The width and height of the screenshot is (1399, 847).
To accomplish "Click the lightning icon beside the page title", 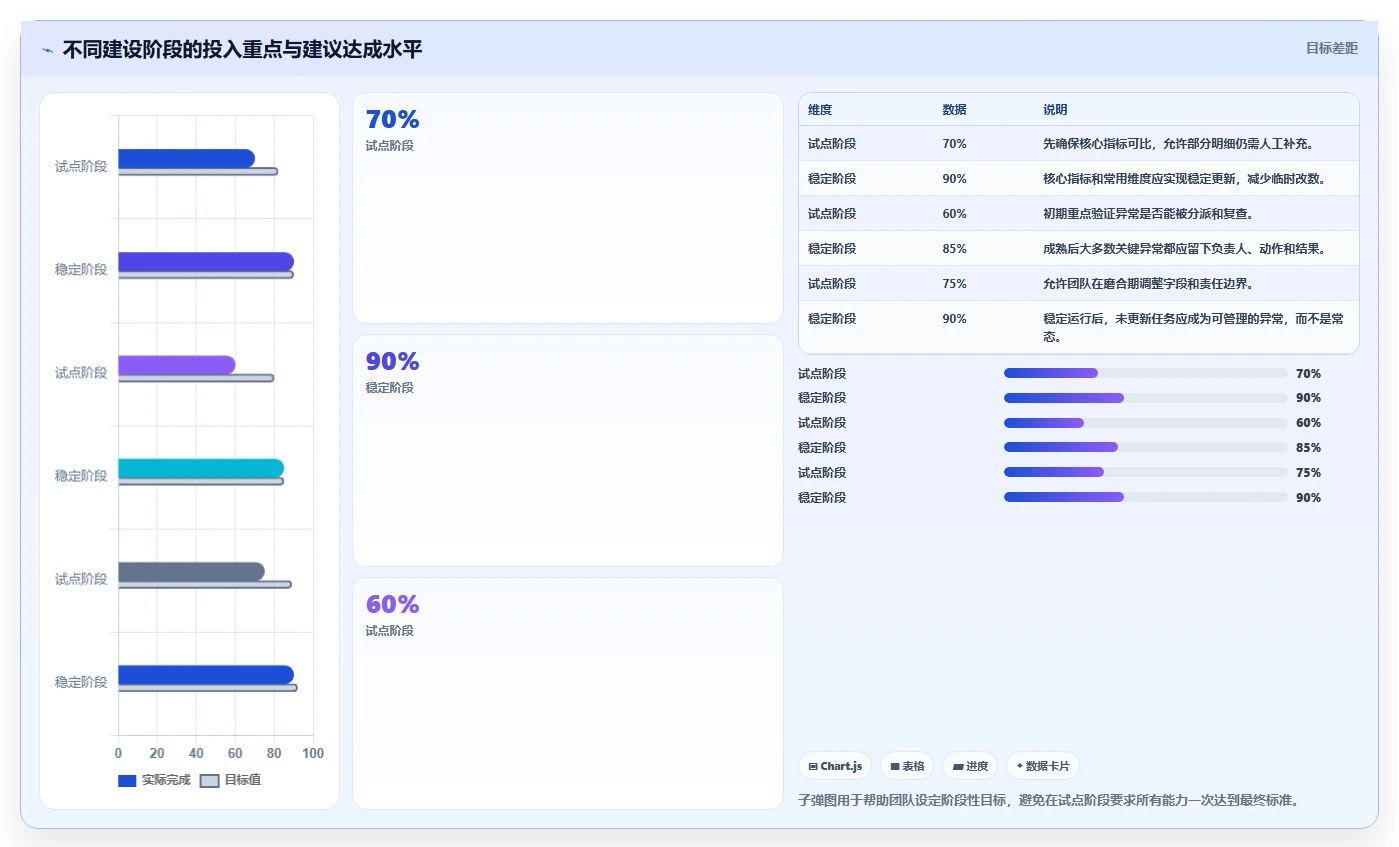I will 47,50.
